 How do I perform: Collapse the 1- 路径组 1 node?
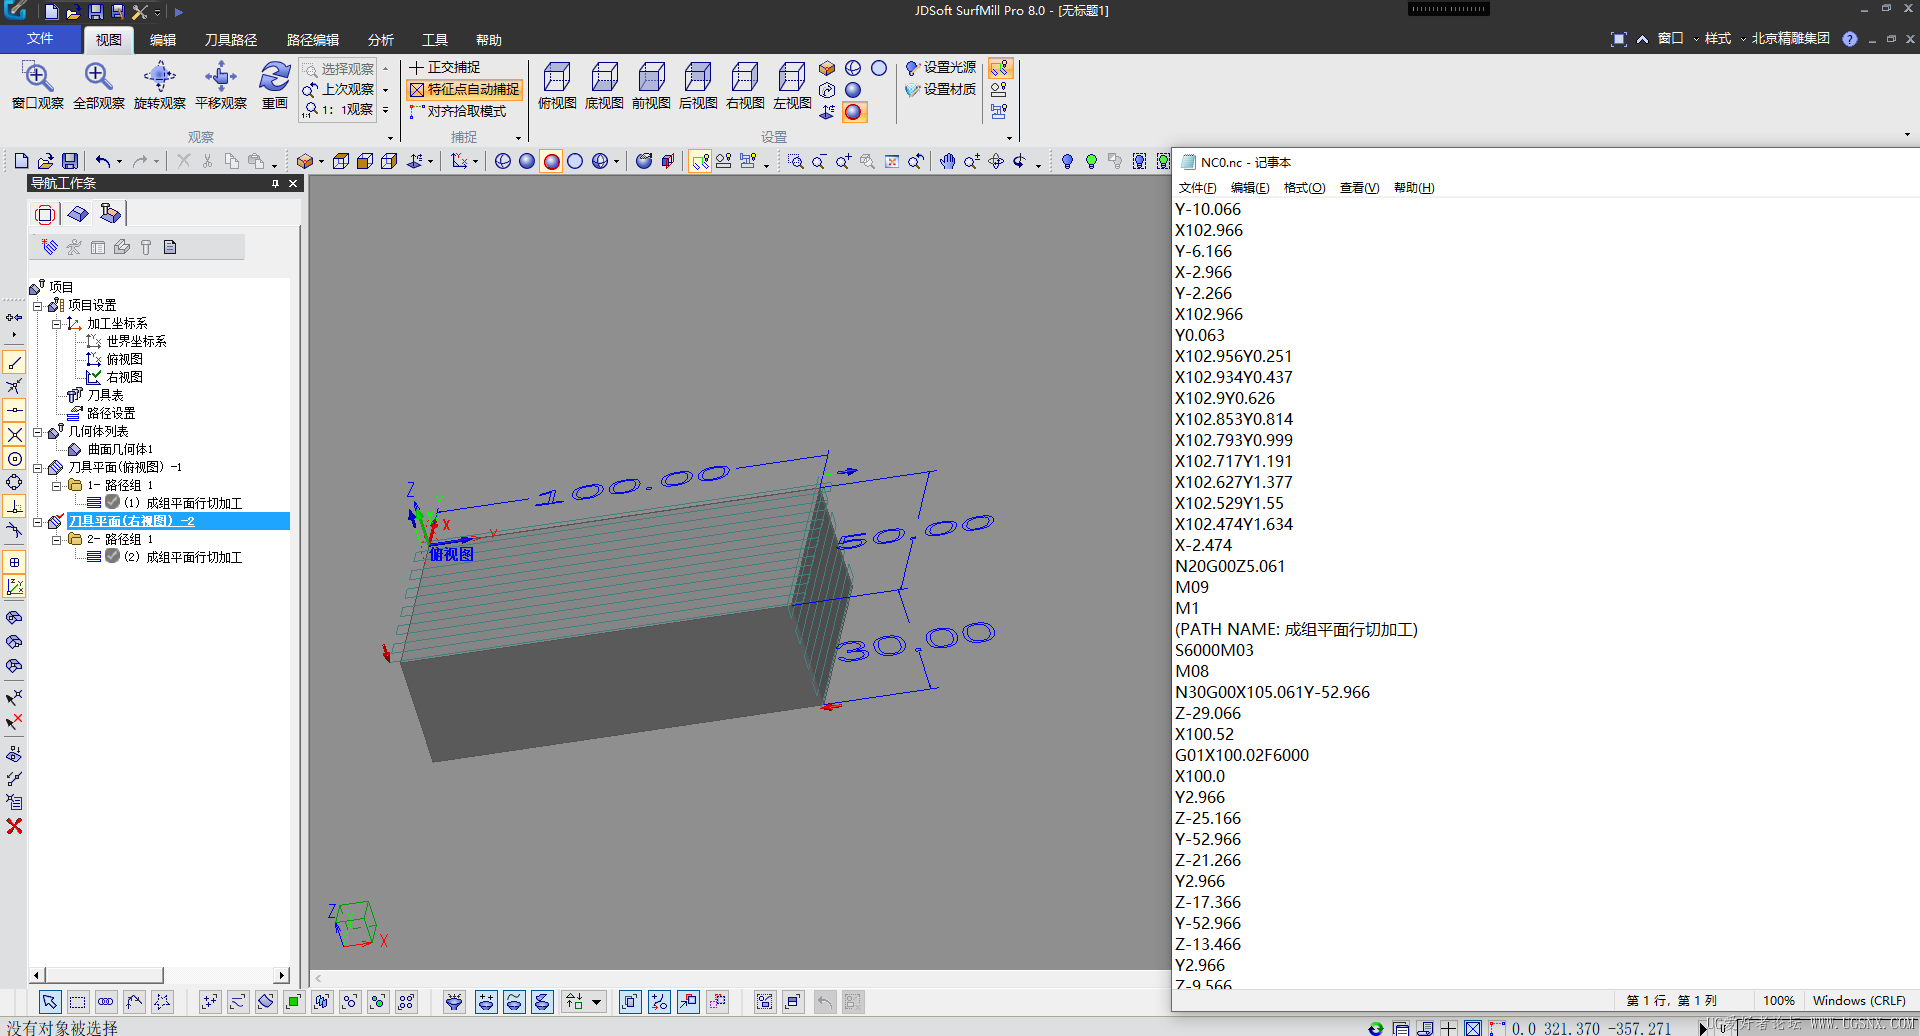[57, 486]
